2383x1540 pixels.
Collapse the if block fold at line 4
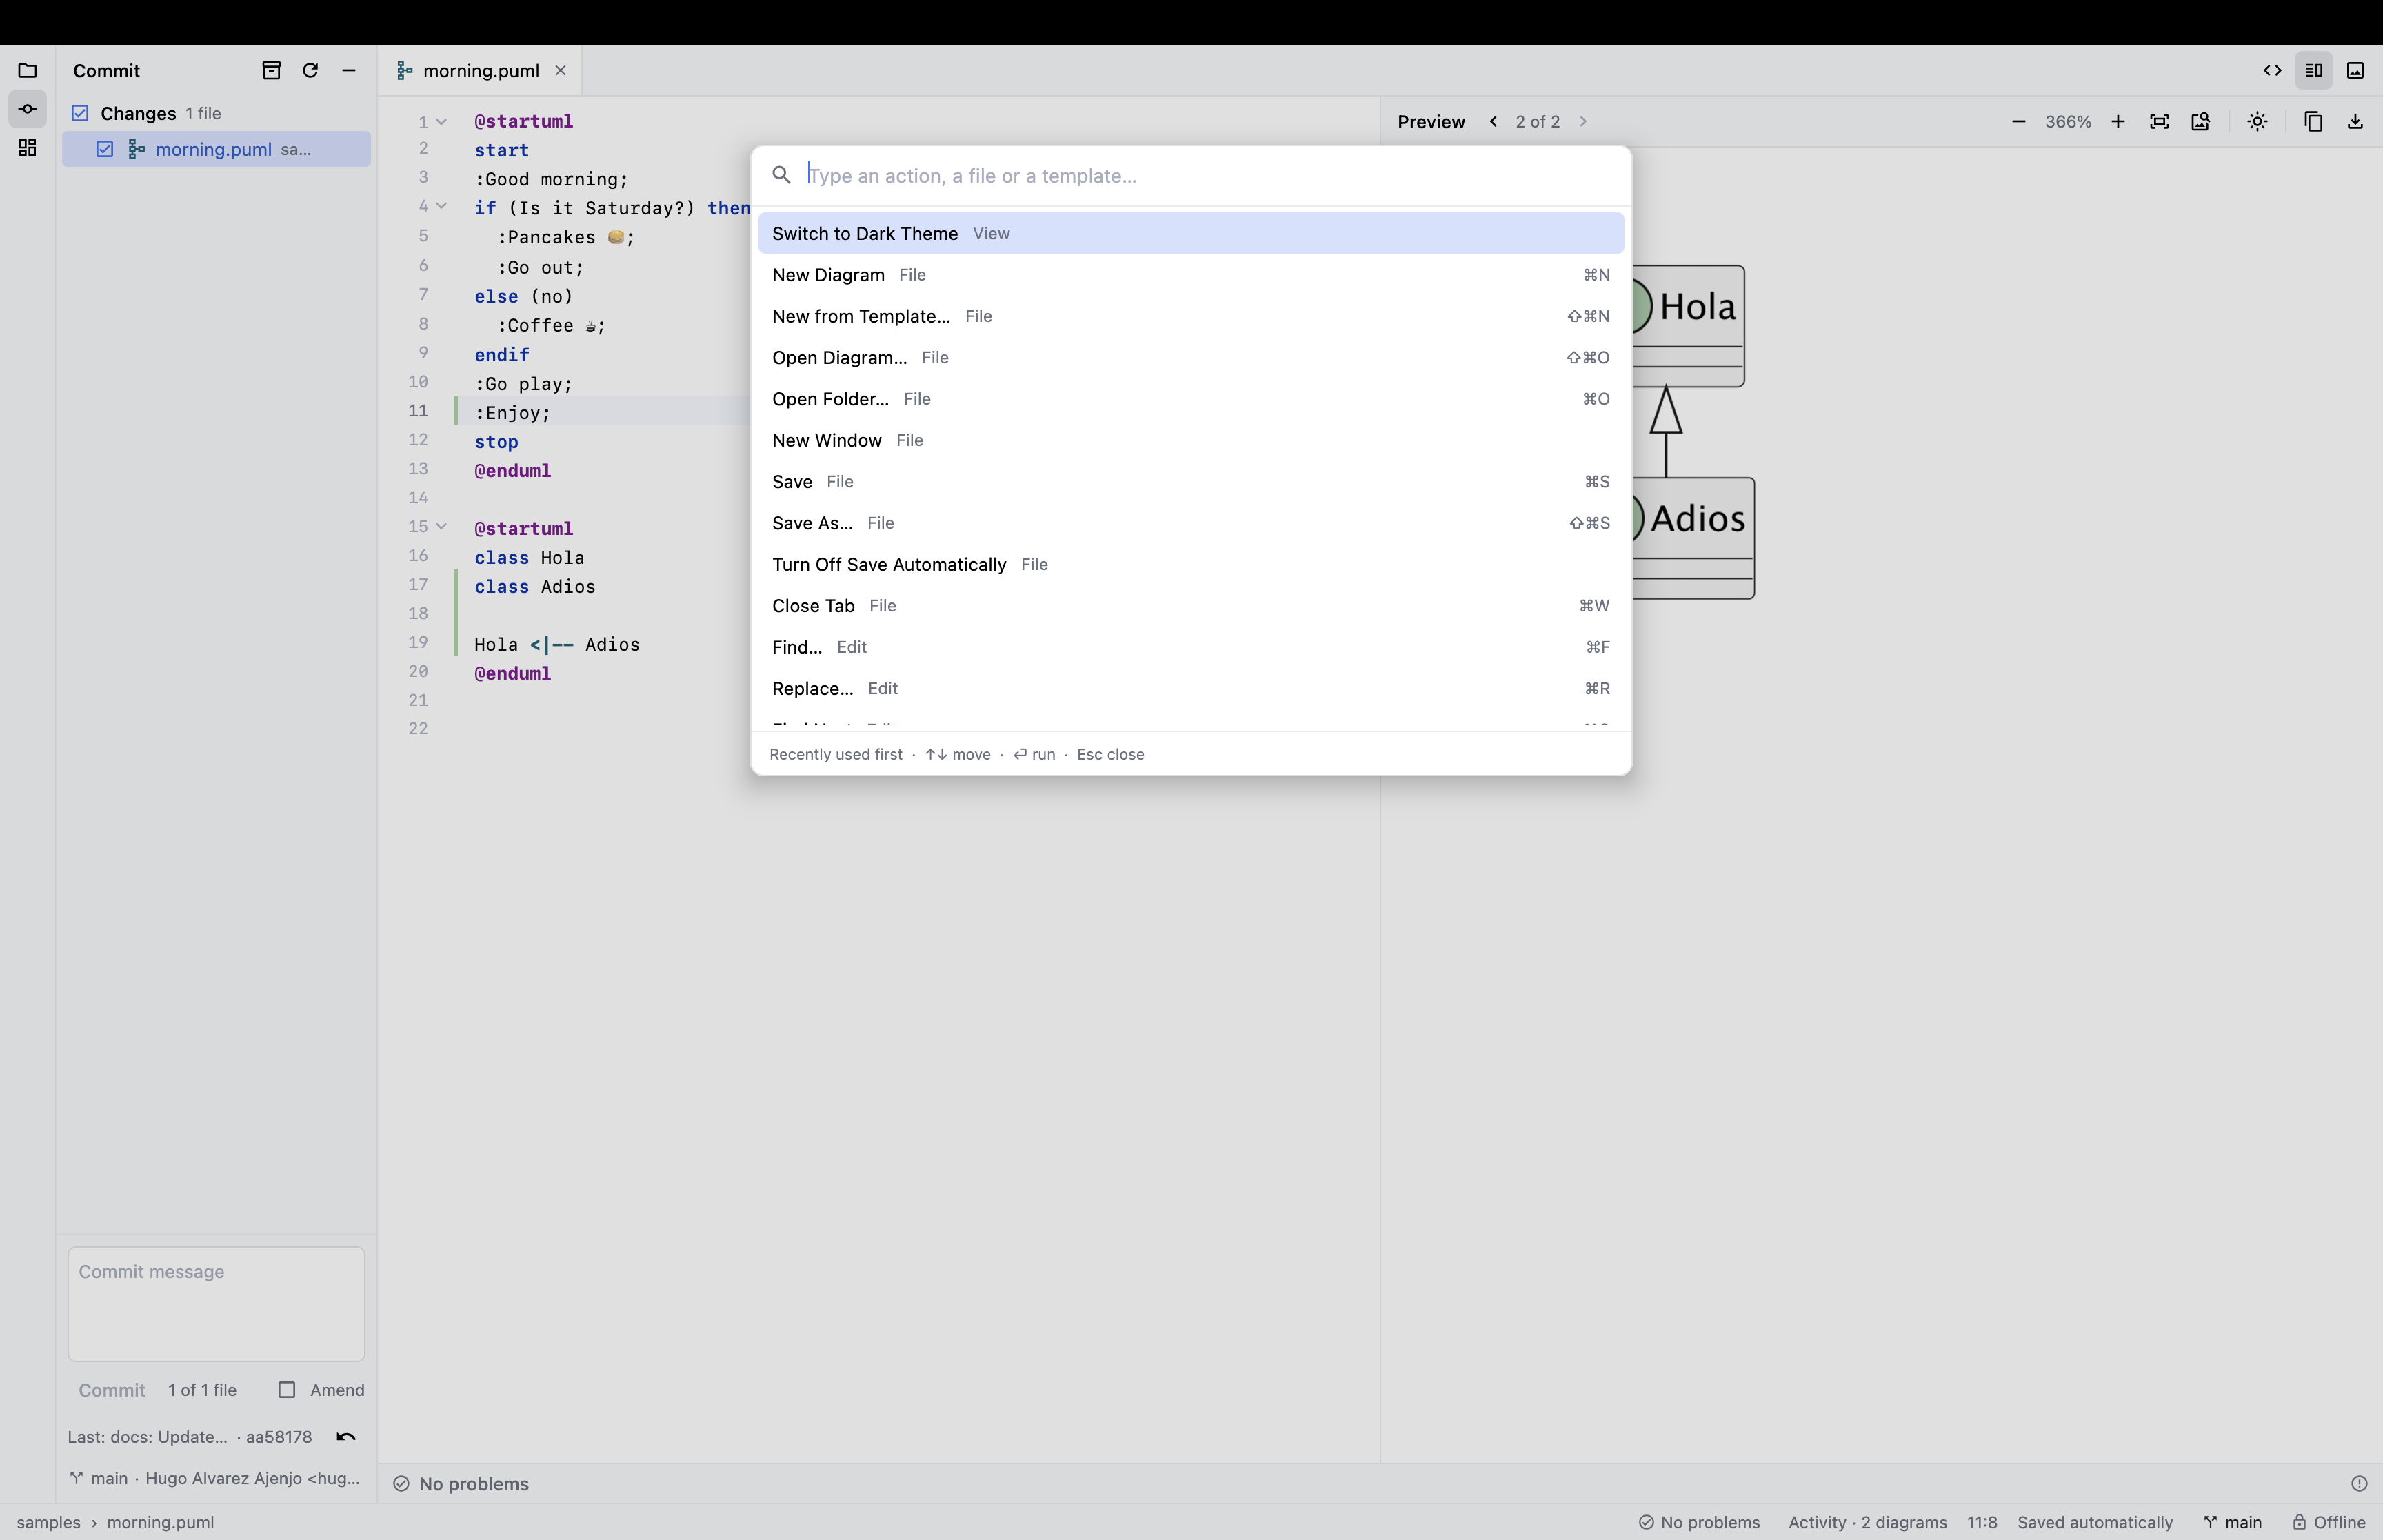[441, 206]
